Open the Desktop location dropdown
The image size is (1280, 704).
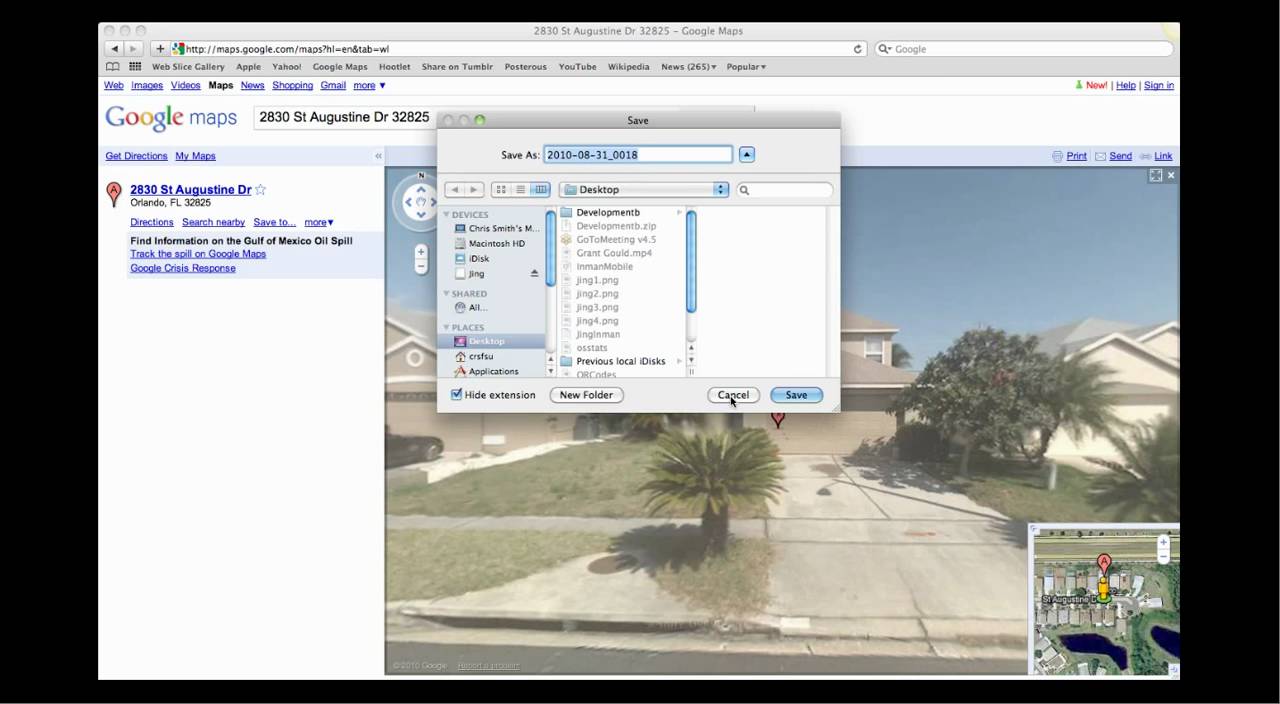coord(643,189)
